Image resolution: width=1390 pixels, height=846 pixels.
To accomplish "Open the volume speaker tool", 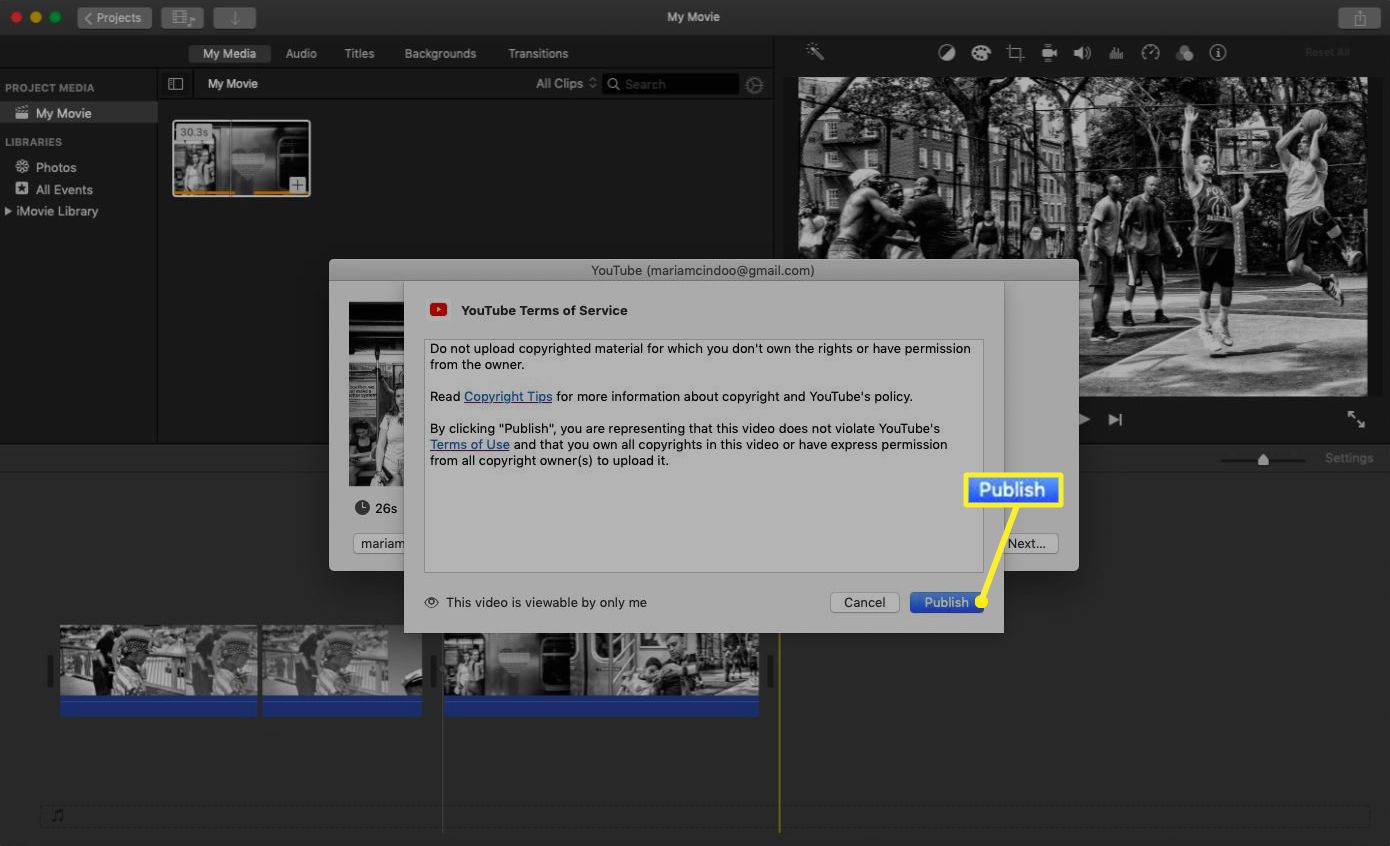I will tap(1082, 53).
